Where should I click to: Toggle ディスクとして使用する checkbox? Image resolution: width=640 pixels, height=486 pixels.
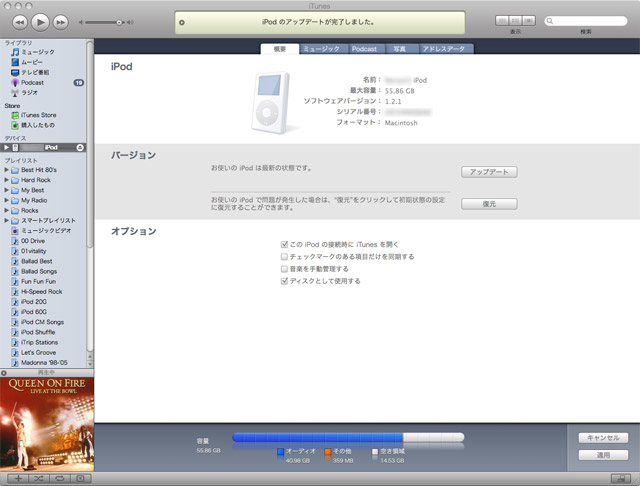pos(284,281)
